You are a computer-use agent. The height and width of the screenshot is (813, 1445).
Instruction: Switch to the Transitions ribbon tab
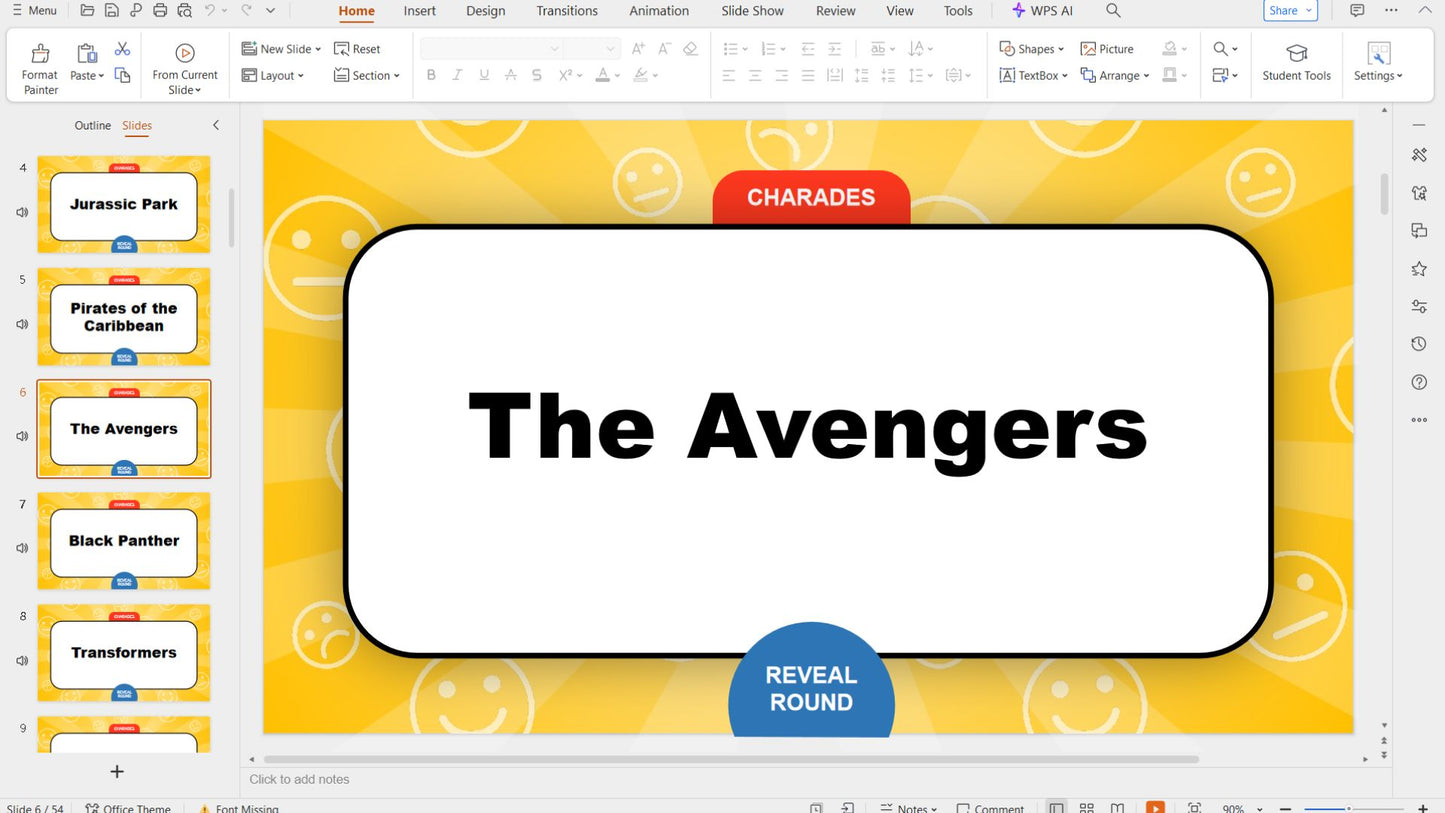click(x=566, y=11)
